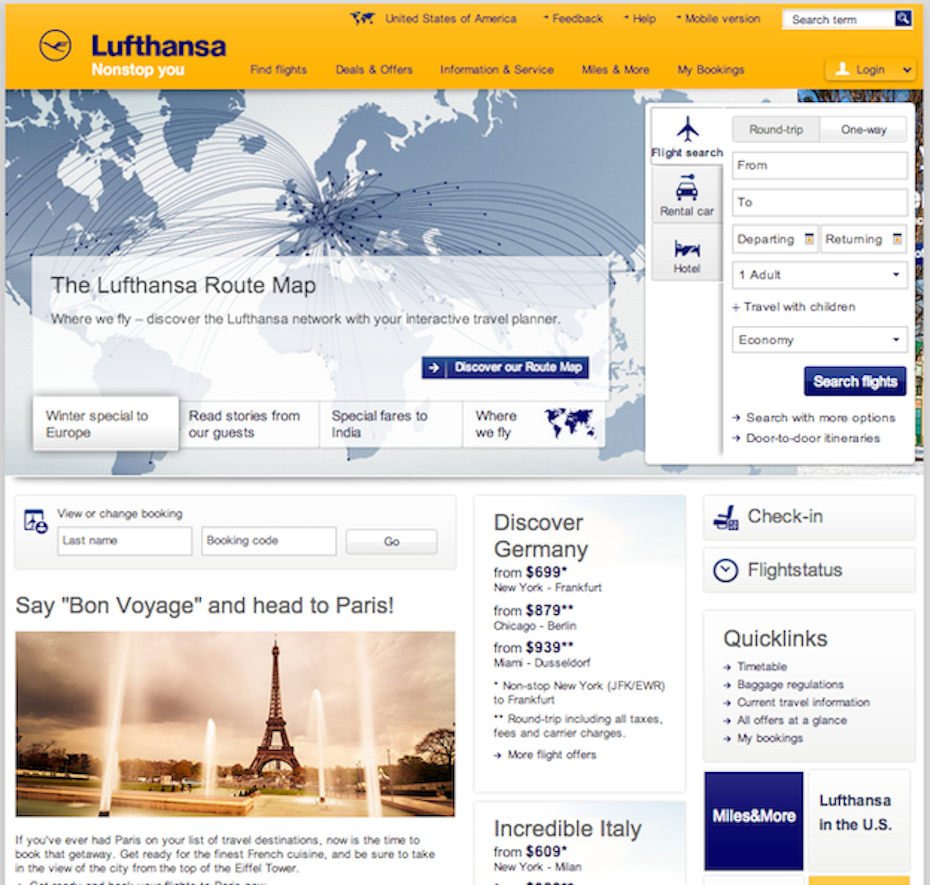Open the Departing calendar icon
The image size is (930, 885).
pyautogui.click(x=804, y=240)
